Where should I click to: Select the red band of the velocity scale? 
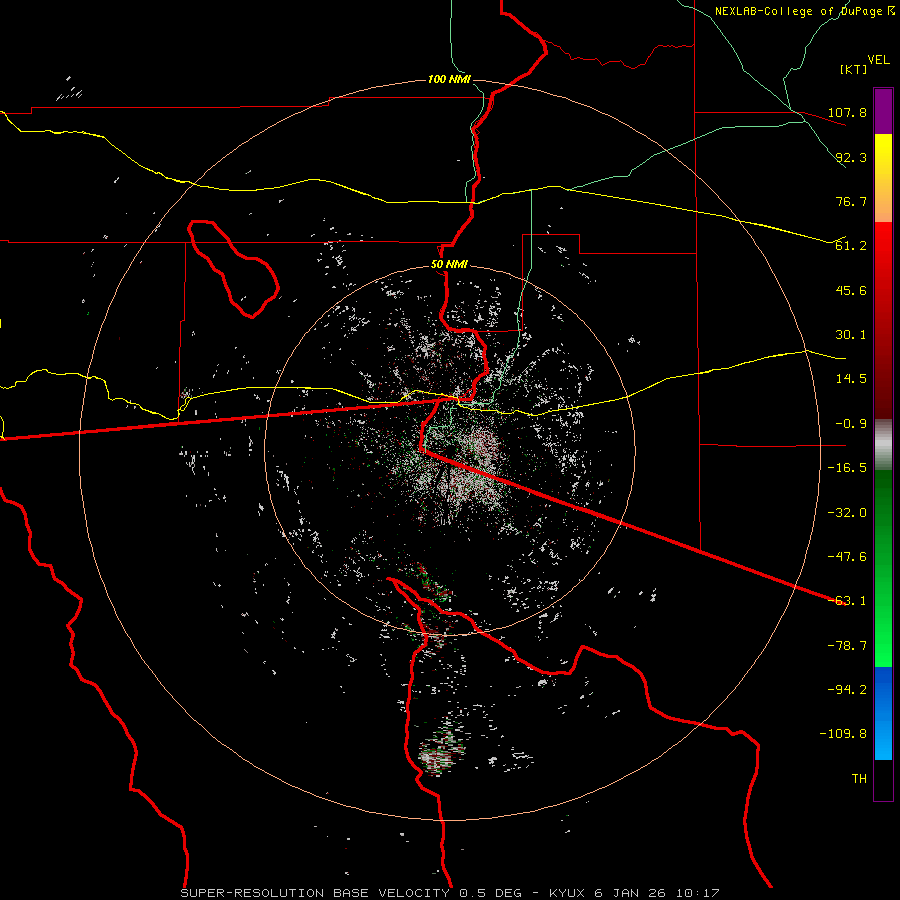click(883, 320)
